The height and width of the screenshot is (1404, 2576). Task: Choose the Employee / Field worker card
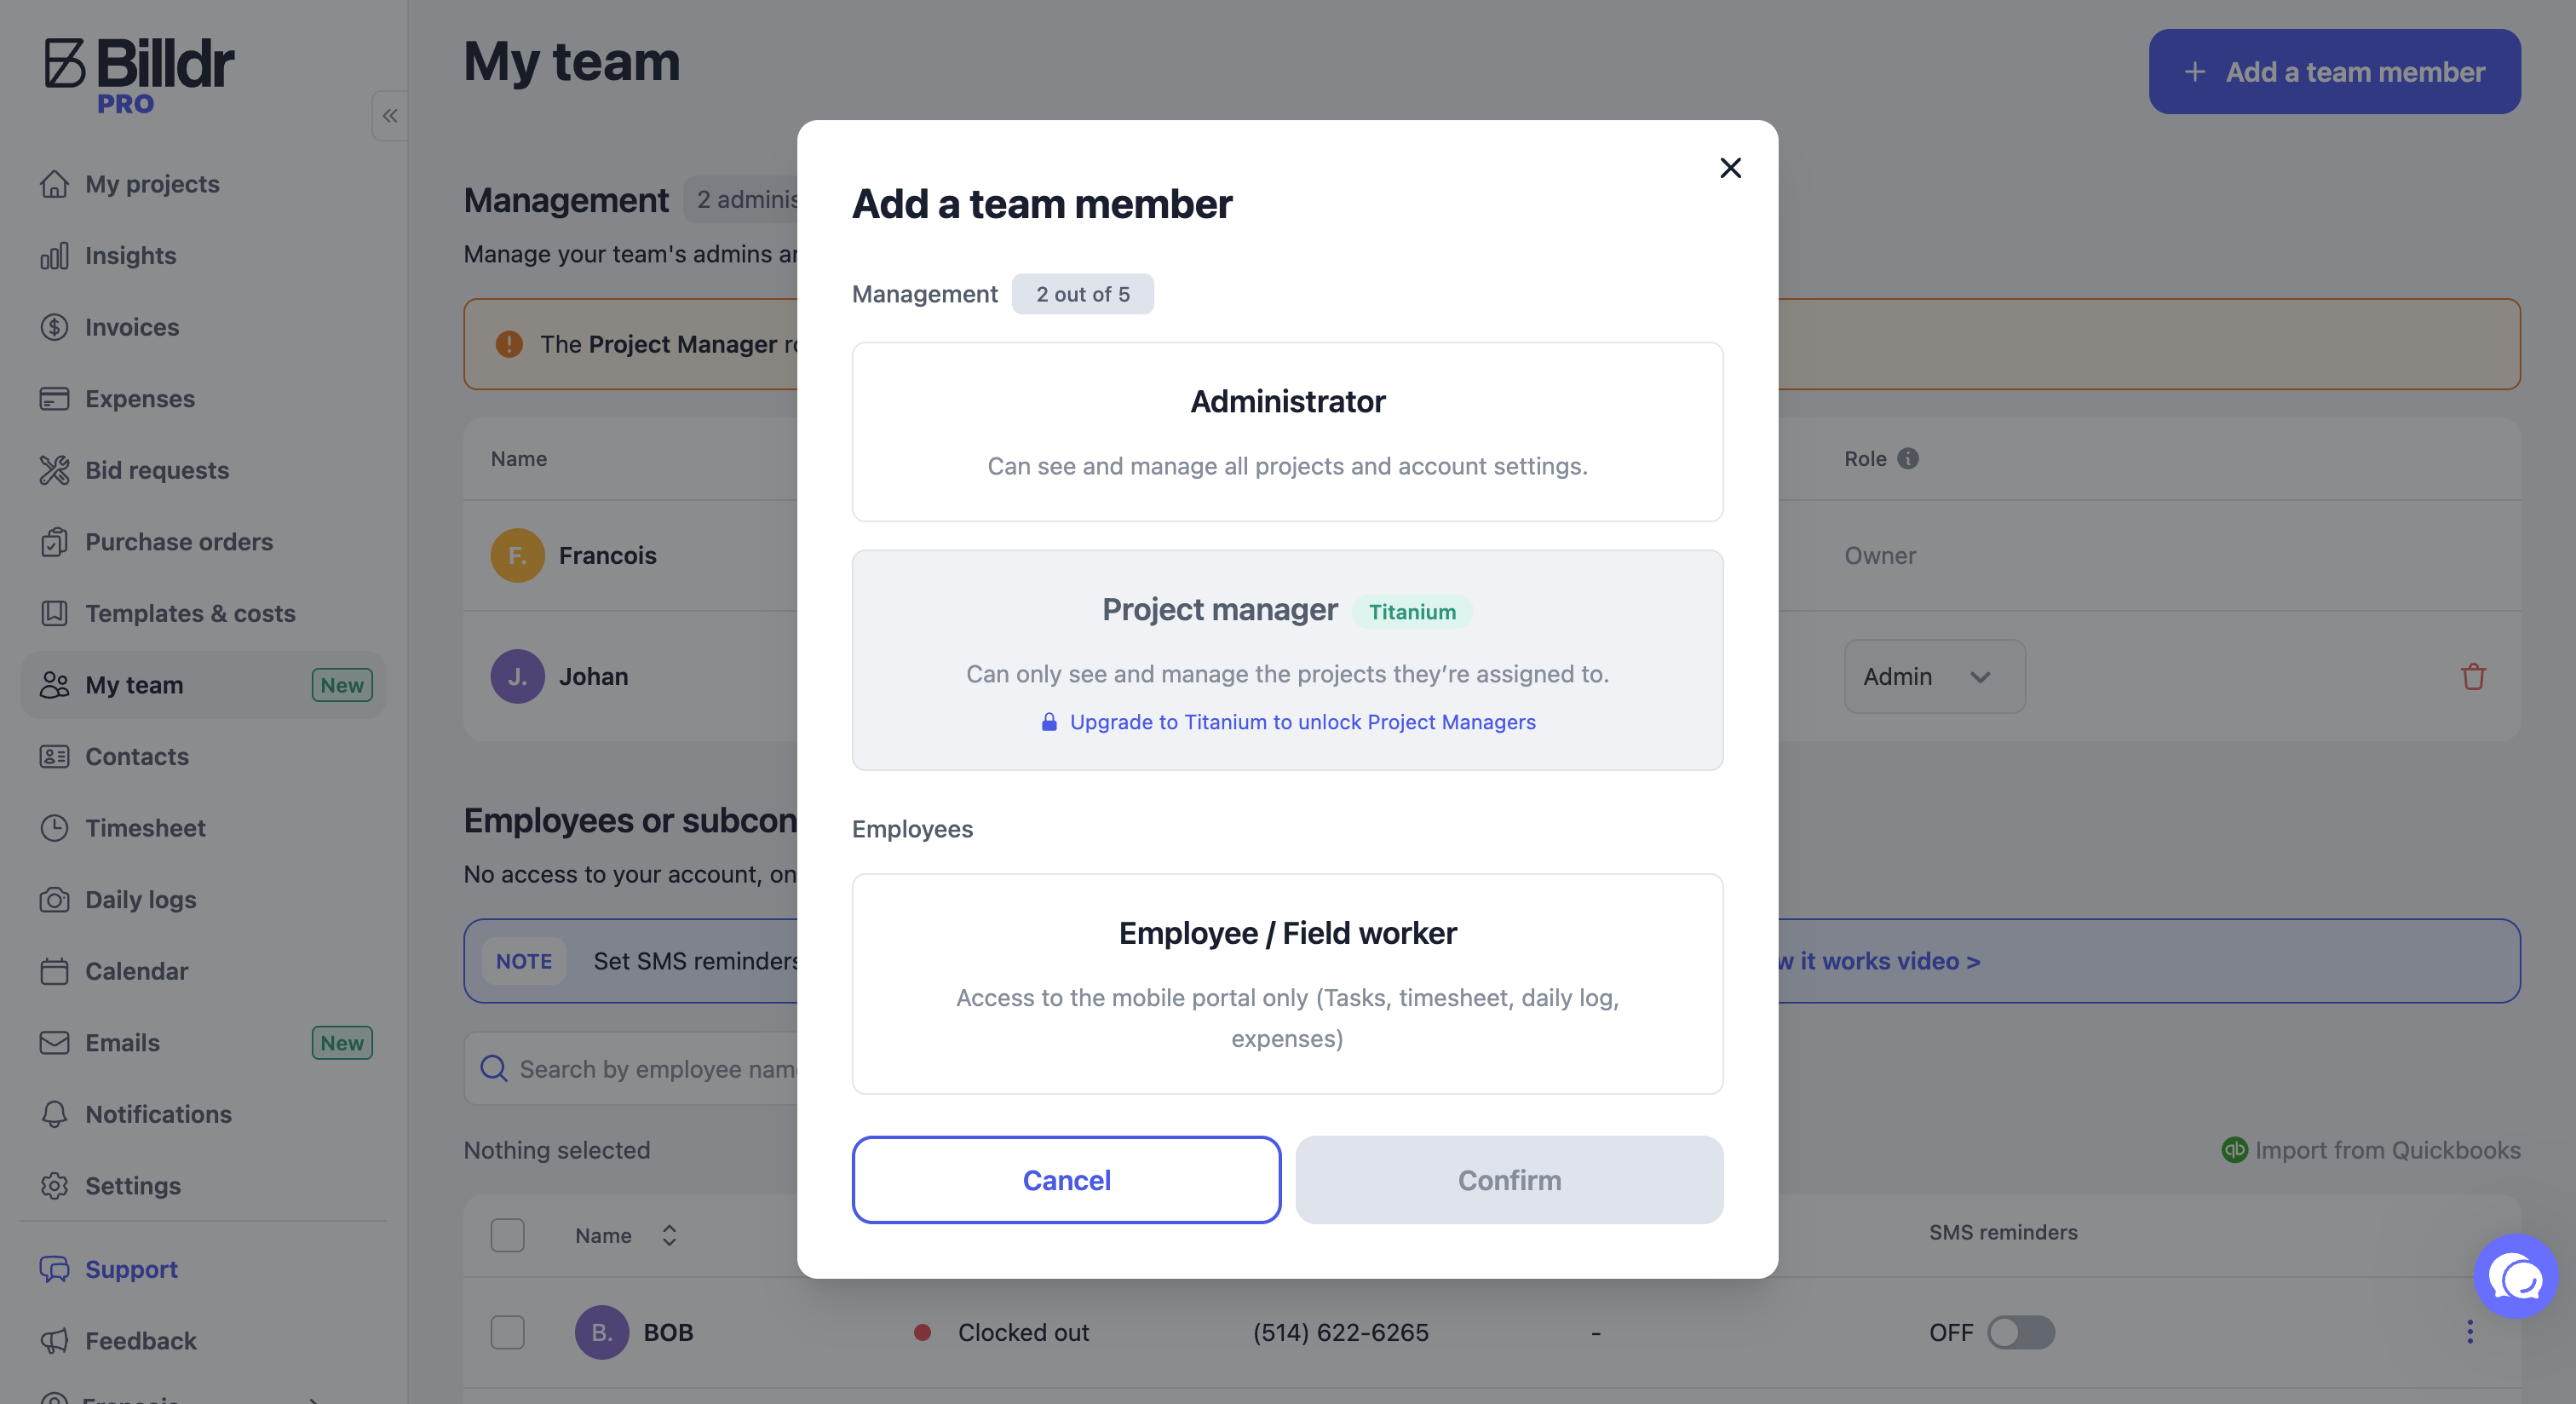[1287, 984]
